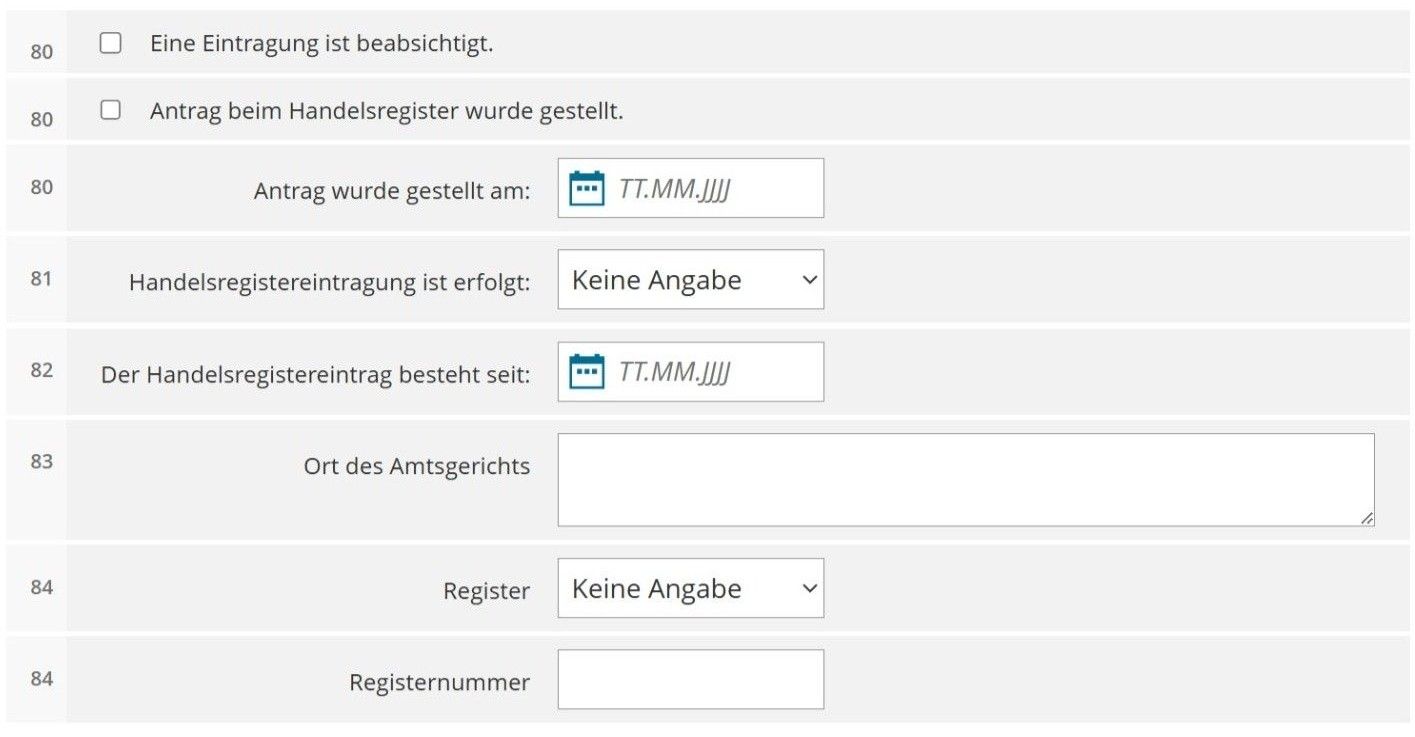Click the label text Eine Eintragung ist beabsichtigt
This screenshot has width=1415, height=737.
(x=322, y=44)
